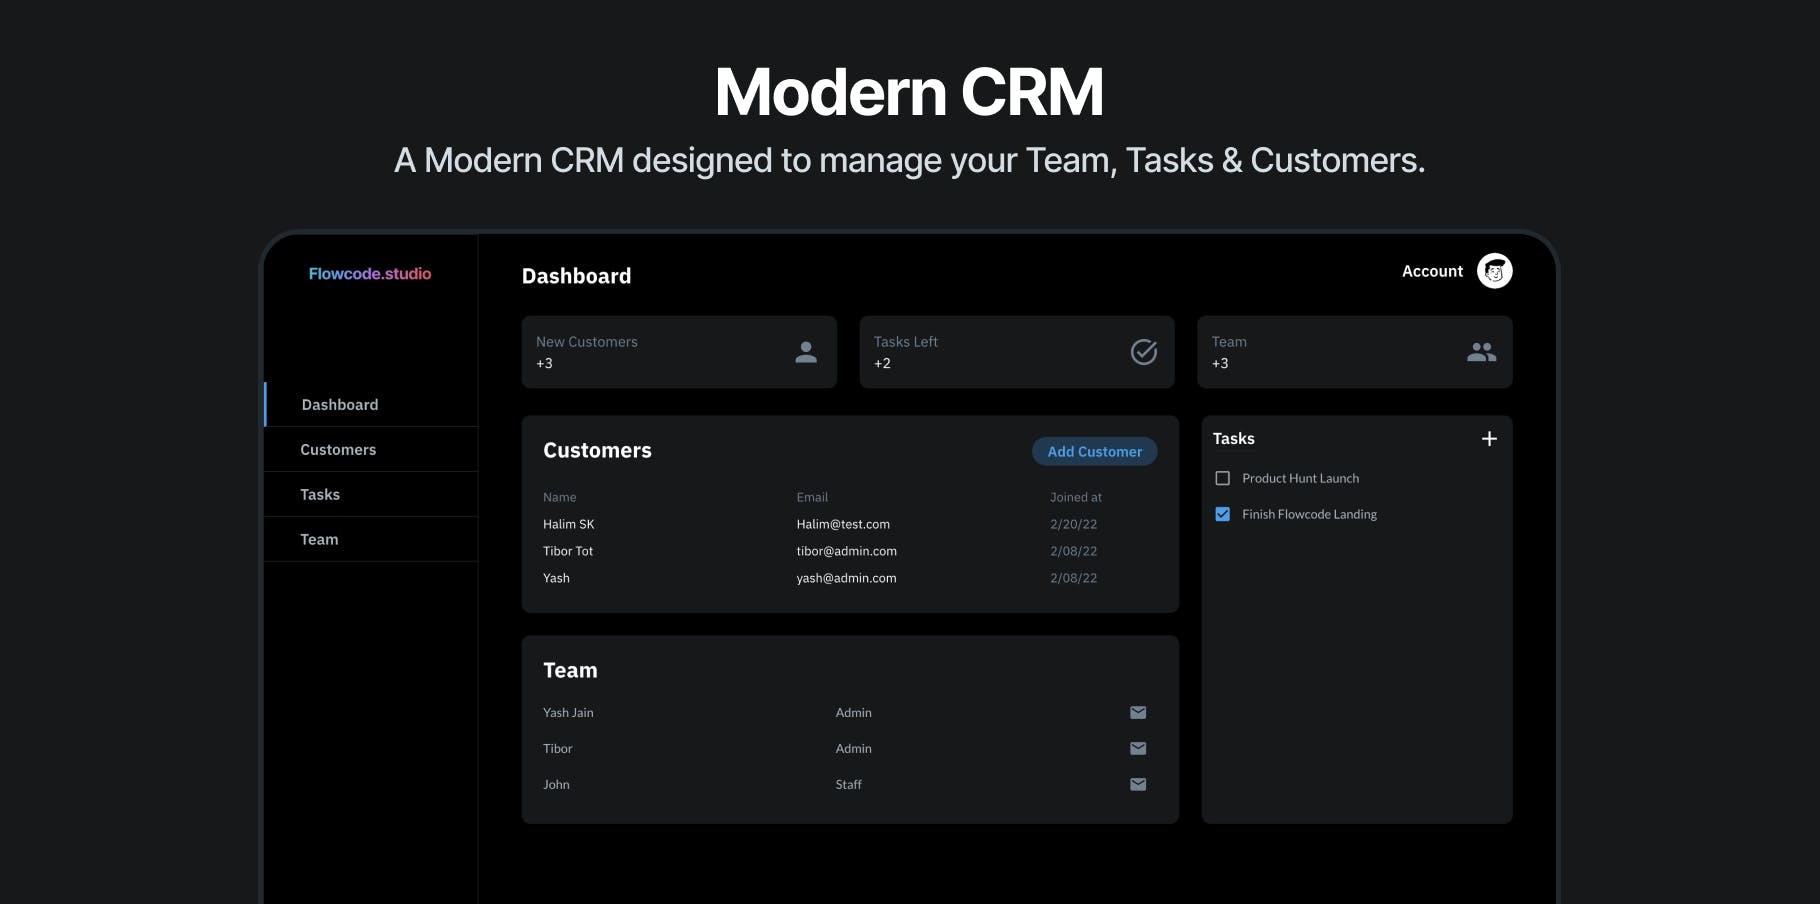This screenshot has width=1820, height=904.
Task: Click the Flowcode.studio logo
Action: tap(370, 273)
